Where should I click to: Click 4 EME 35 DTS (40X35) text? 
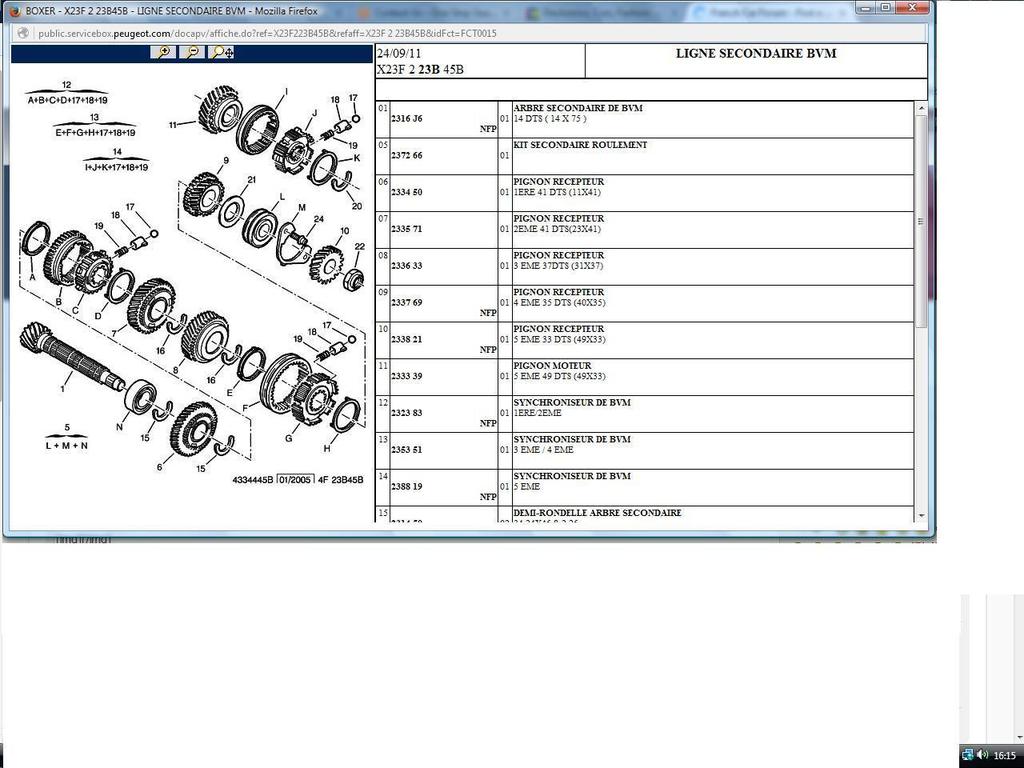pyautogui.click(x=559, y=302)
